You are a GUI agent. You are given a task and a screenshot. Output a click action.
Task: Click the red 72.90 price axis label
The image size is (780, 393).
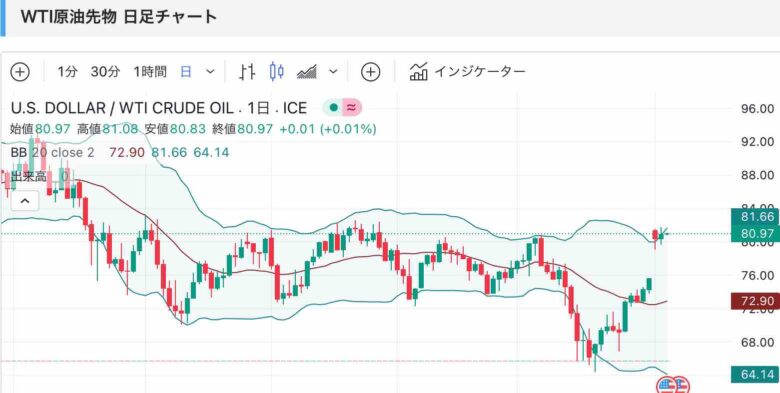[x=755, y=301]
